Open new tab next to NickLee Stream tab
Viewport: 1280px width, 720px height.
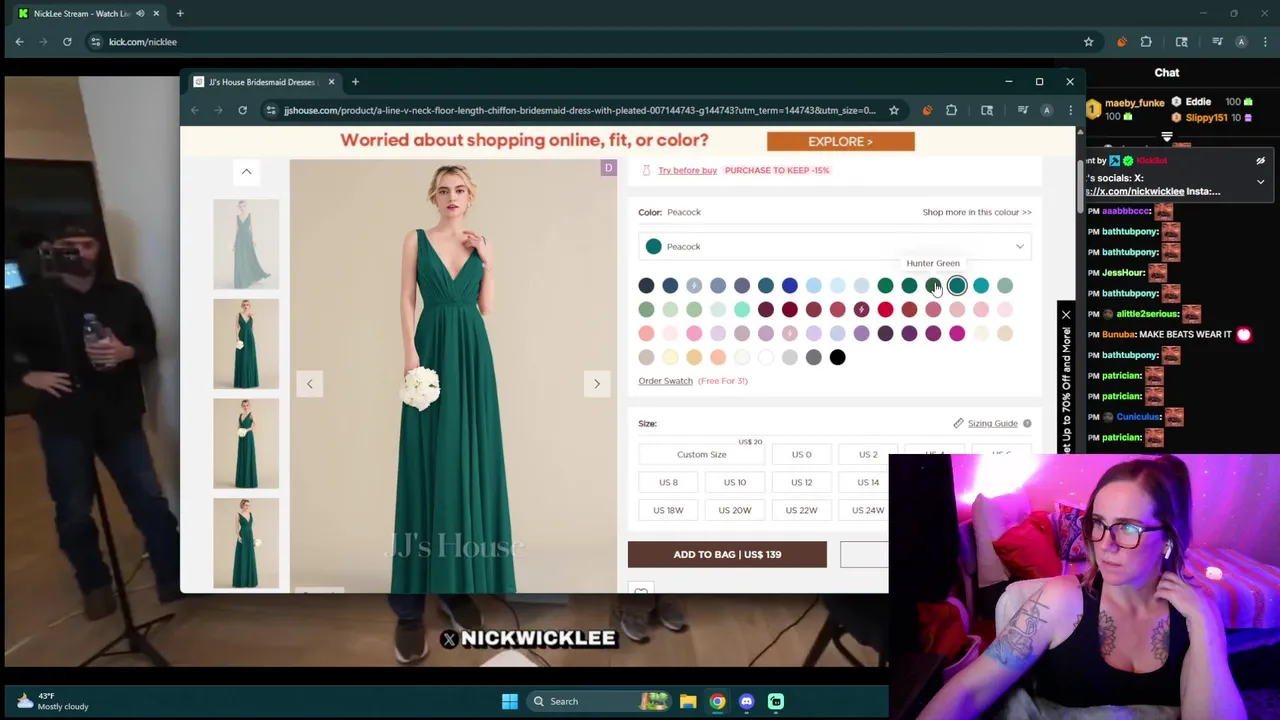180,13
